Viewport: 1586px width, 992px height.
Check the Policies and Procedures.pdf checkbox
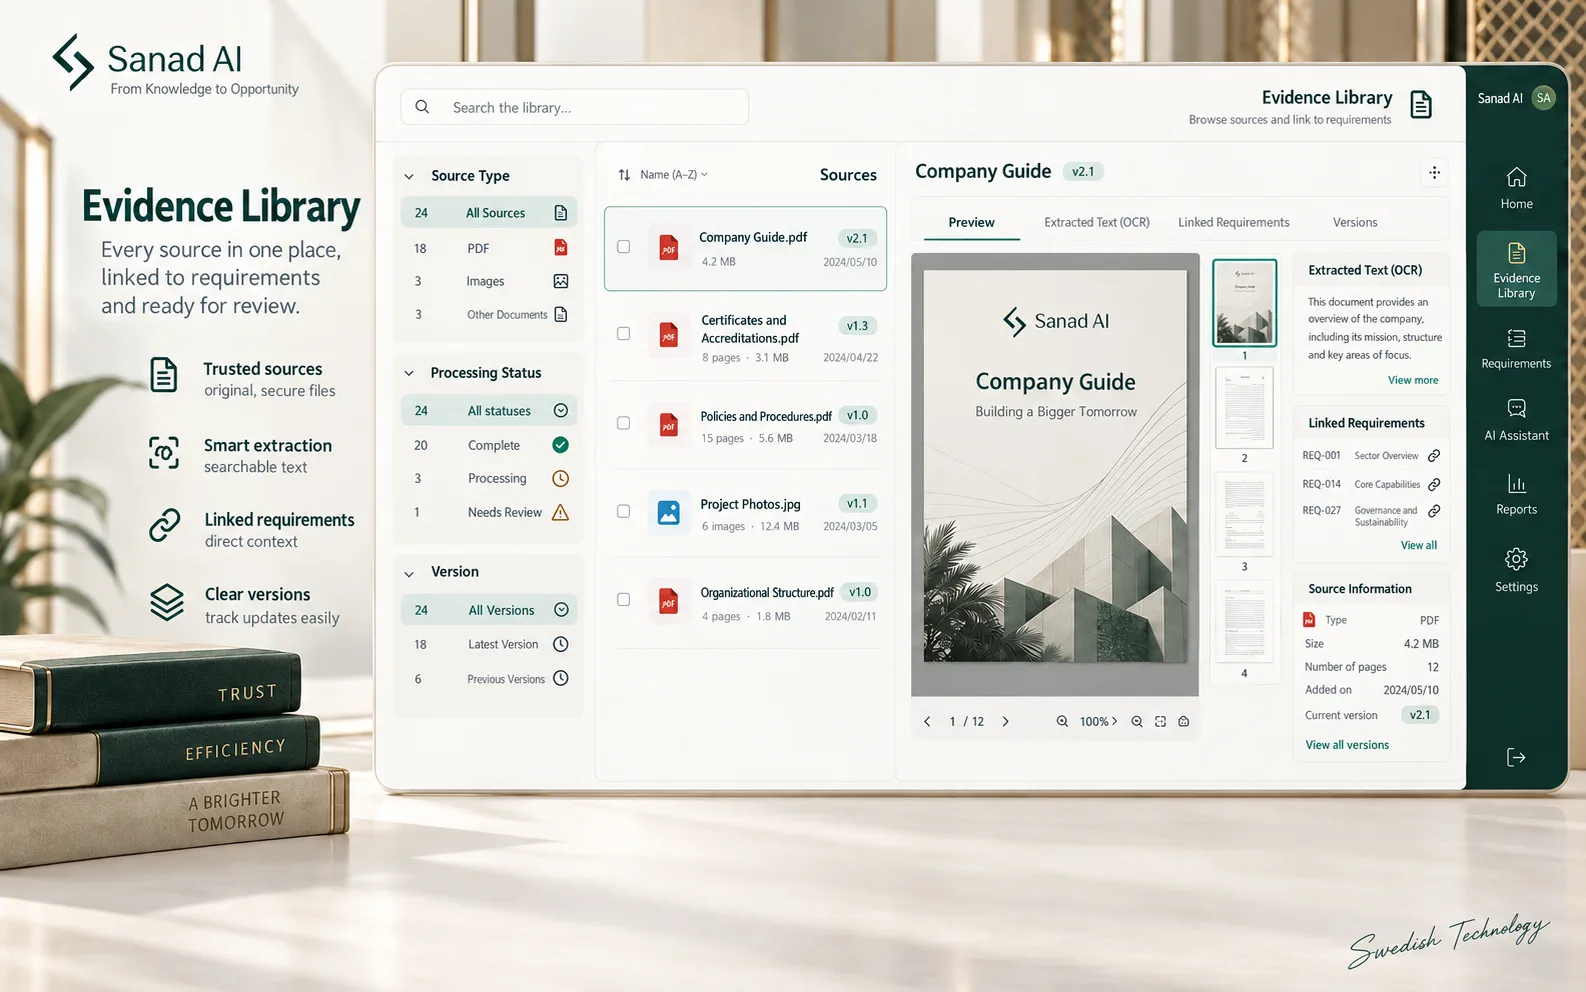[x=623, y=423]
